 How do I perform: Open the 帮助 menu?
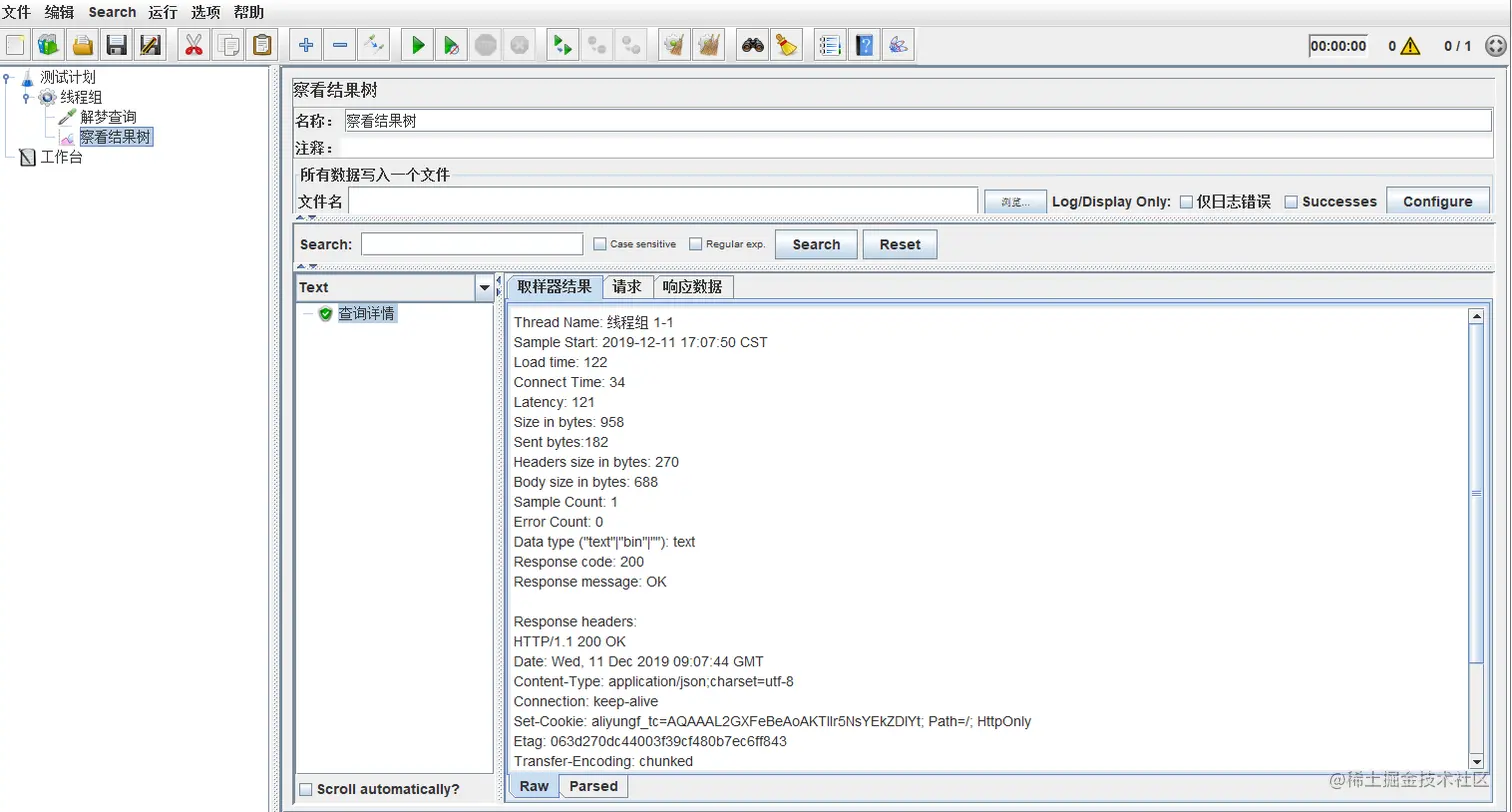tap(249, 12)
